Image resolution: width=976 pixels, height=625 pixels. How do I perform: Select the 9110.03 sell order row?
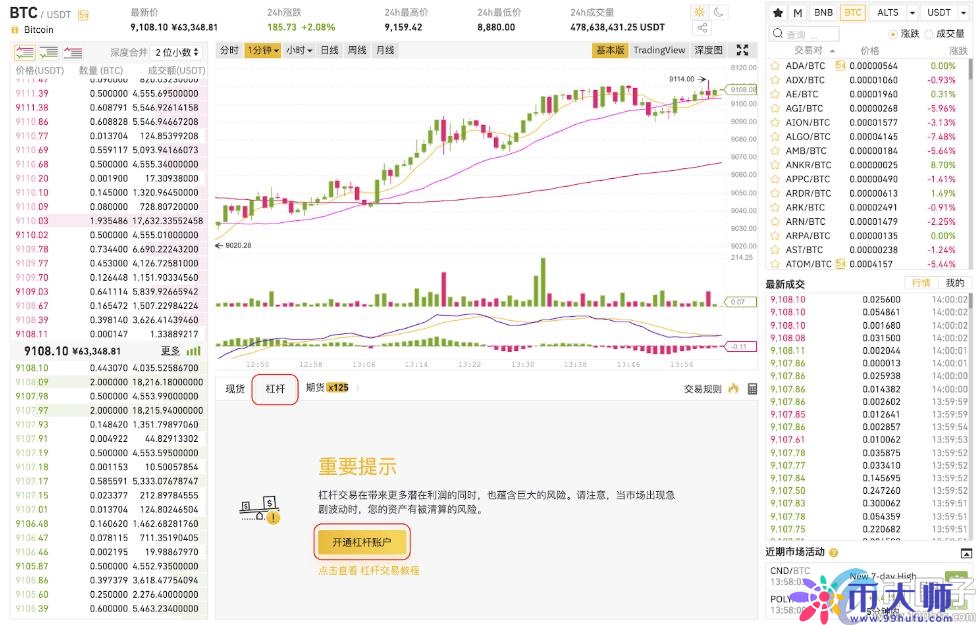tap(110, 220)
